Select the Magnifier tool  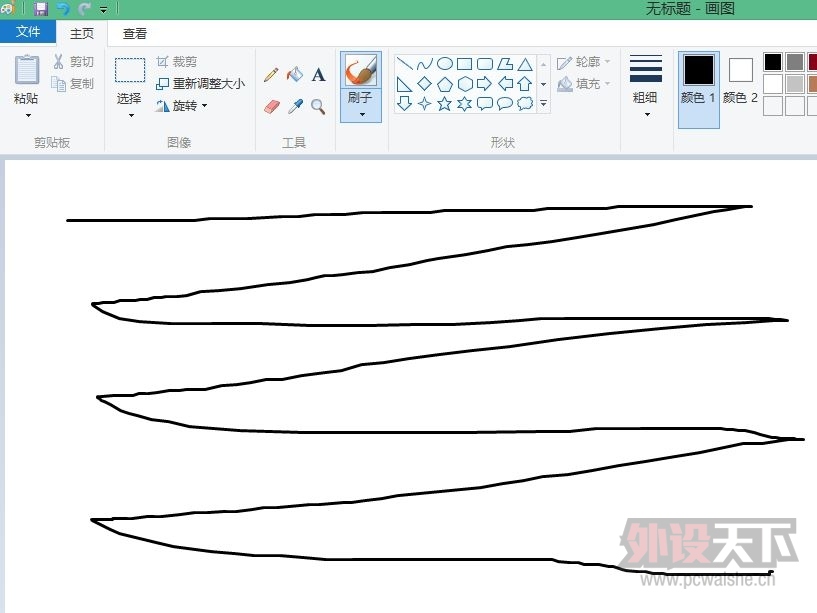(318, 107)
